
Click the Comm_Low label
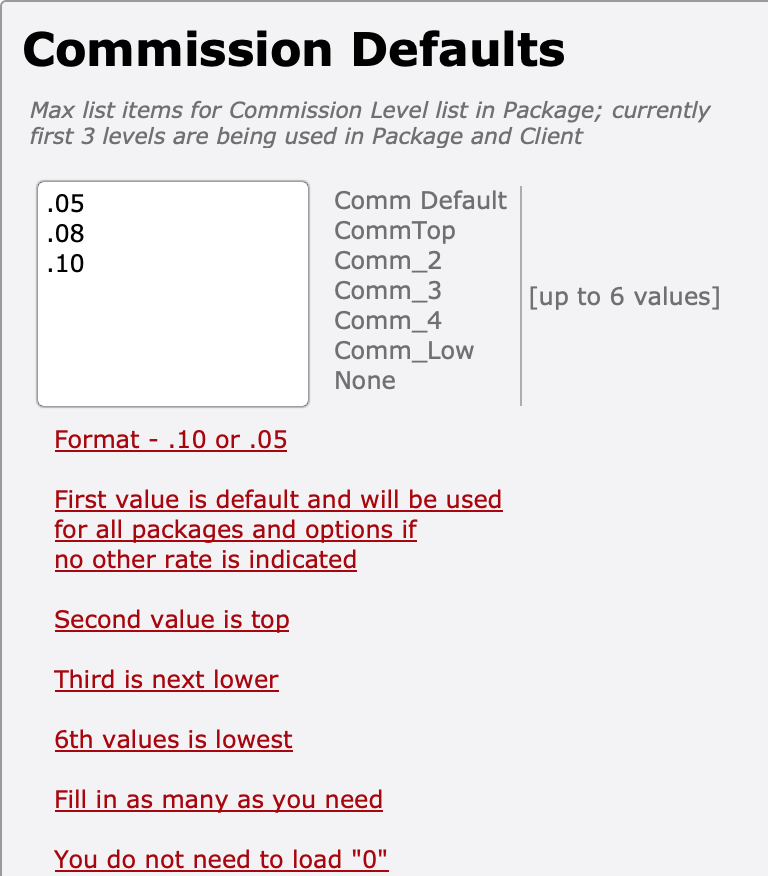404,351
